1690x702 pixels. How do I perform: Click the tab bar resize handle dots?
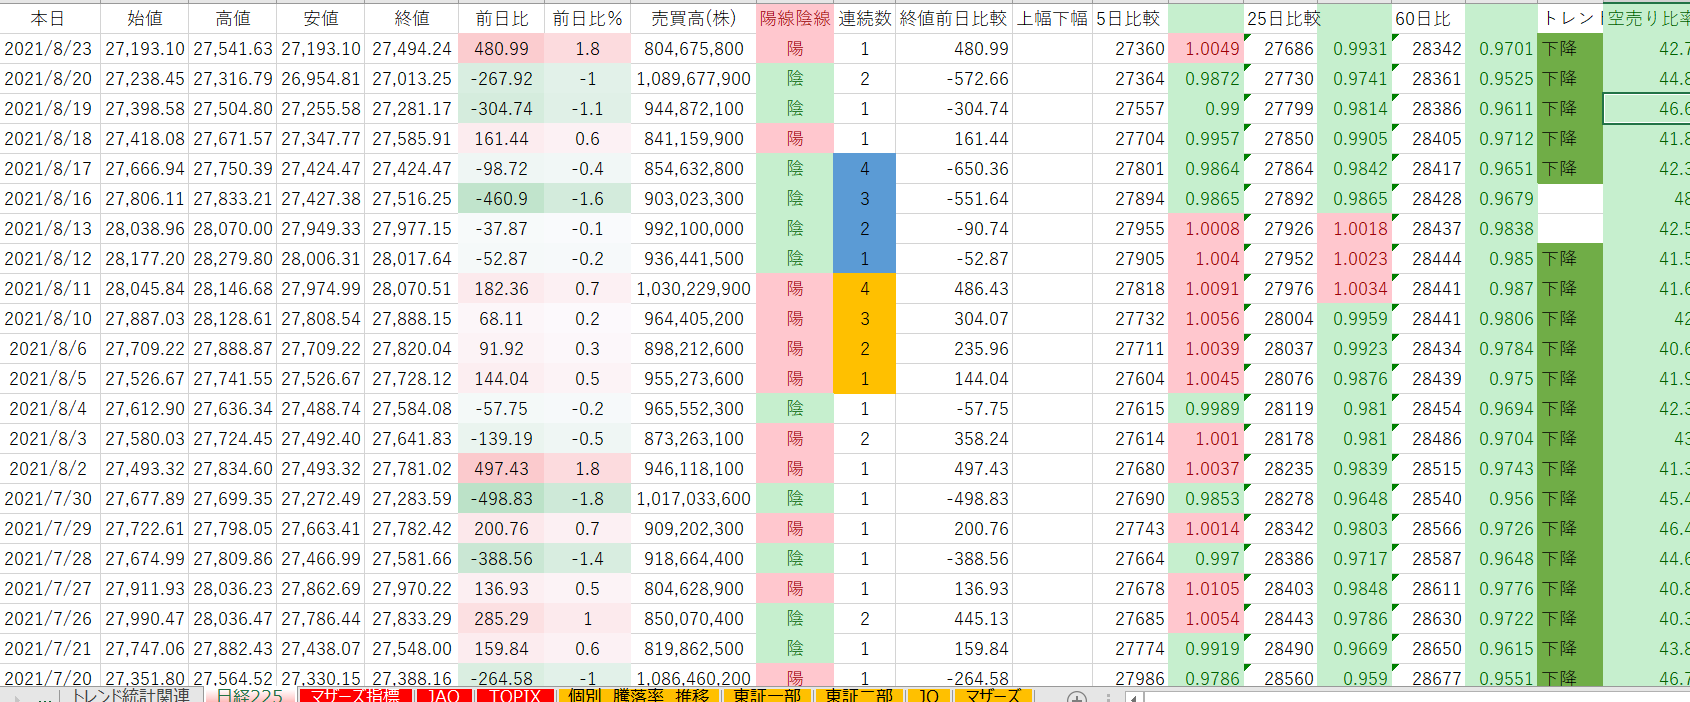pos(1108,697)
